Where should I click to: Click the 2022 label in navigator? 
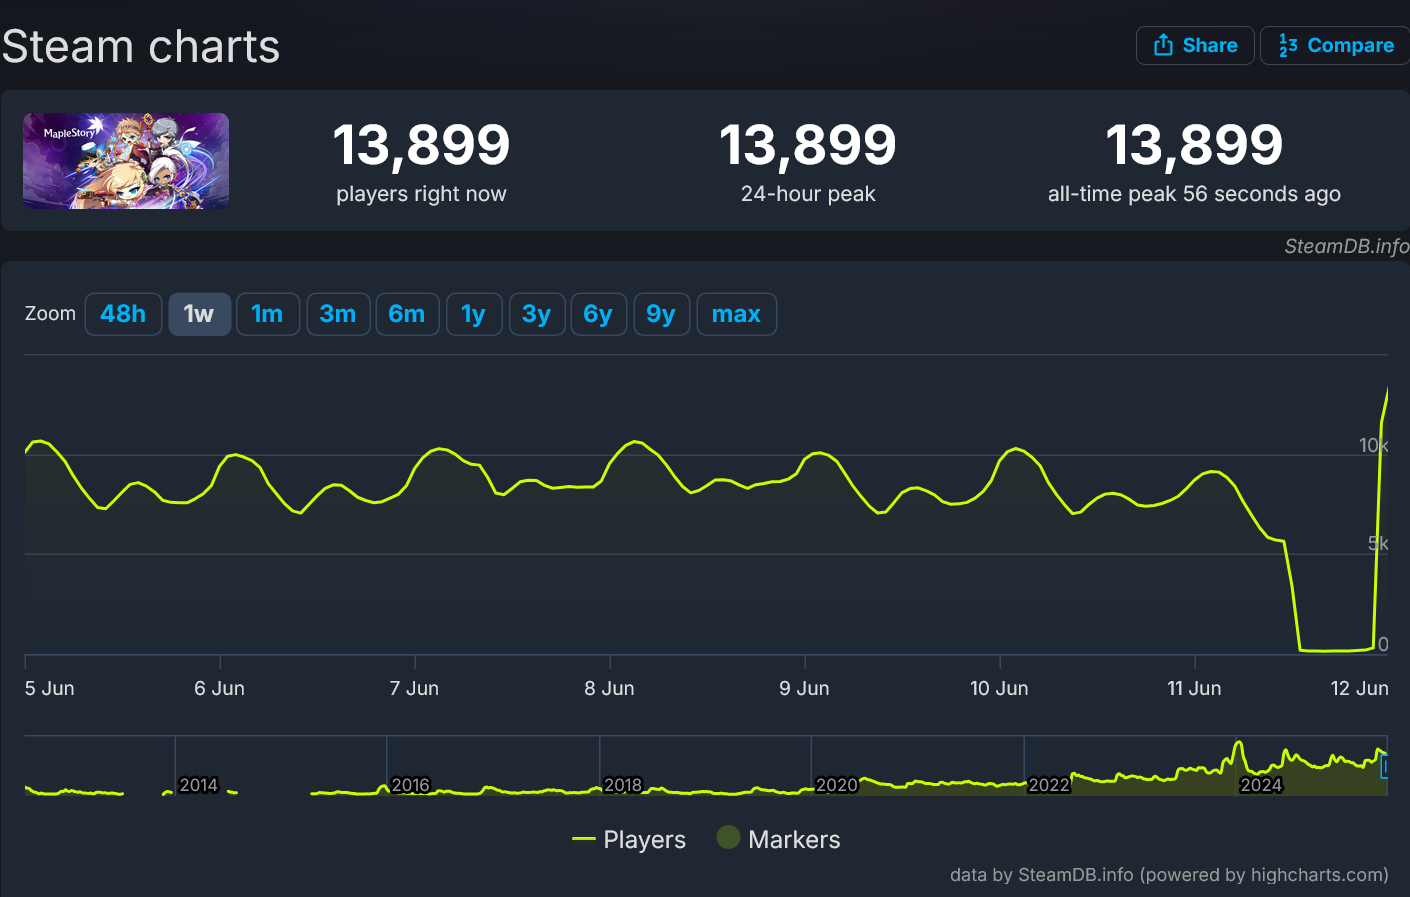tap(1049, 785)
